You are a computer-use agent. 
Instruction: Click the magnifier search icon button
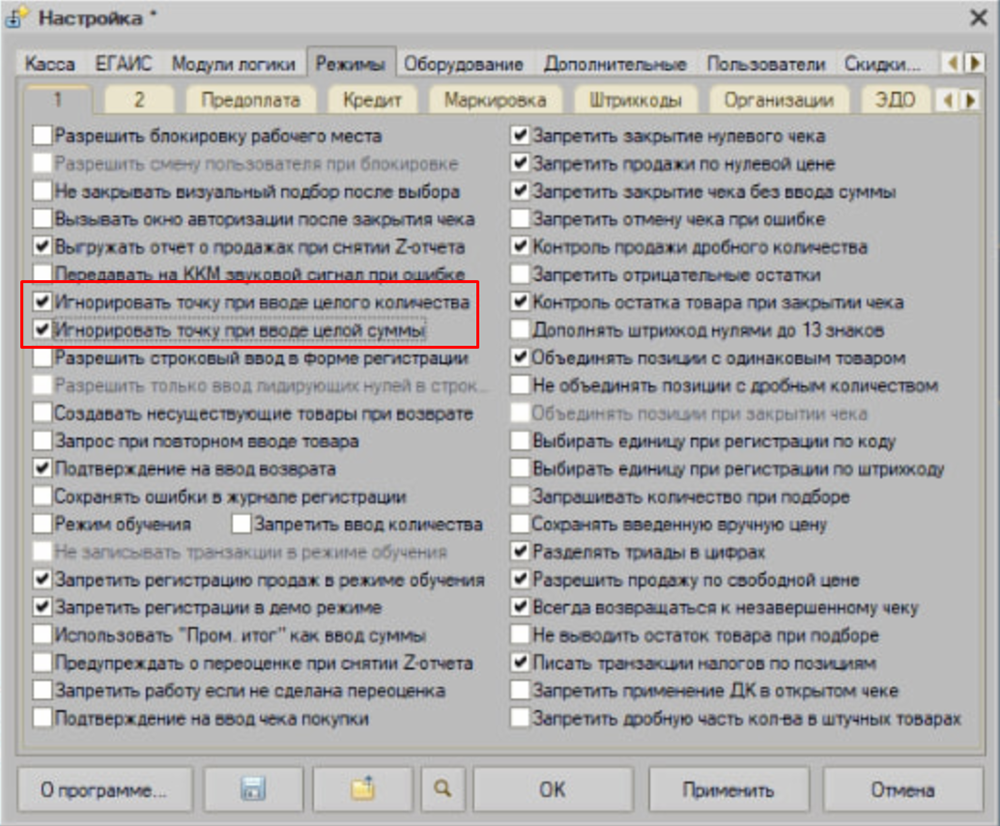442,789
